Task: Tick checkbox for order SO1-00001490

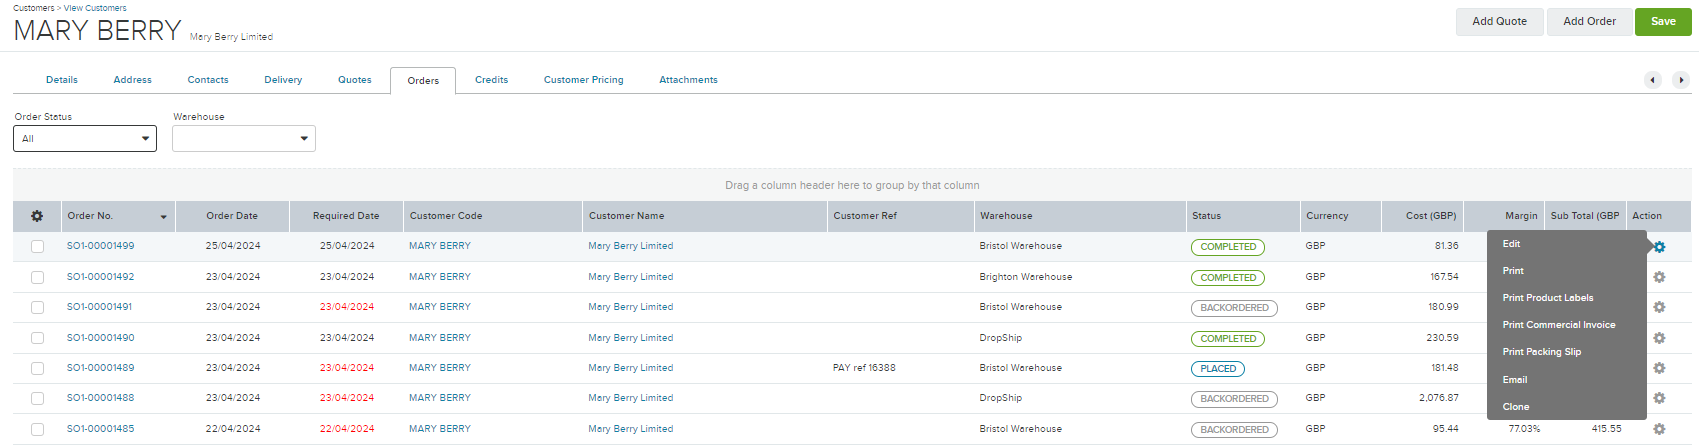Action: tap(37, 338)
